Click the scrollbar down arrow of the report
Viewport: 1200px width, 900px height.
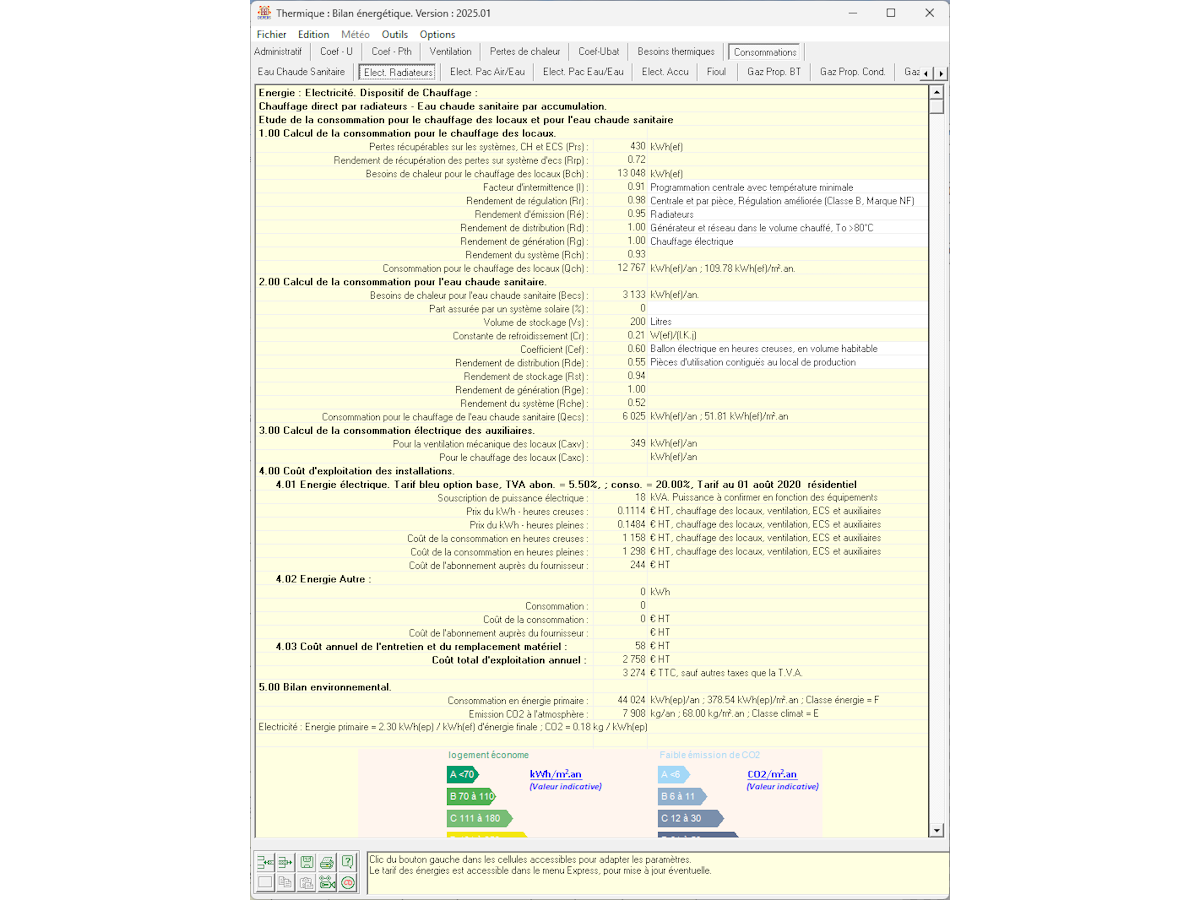pos(937,830)
